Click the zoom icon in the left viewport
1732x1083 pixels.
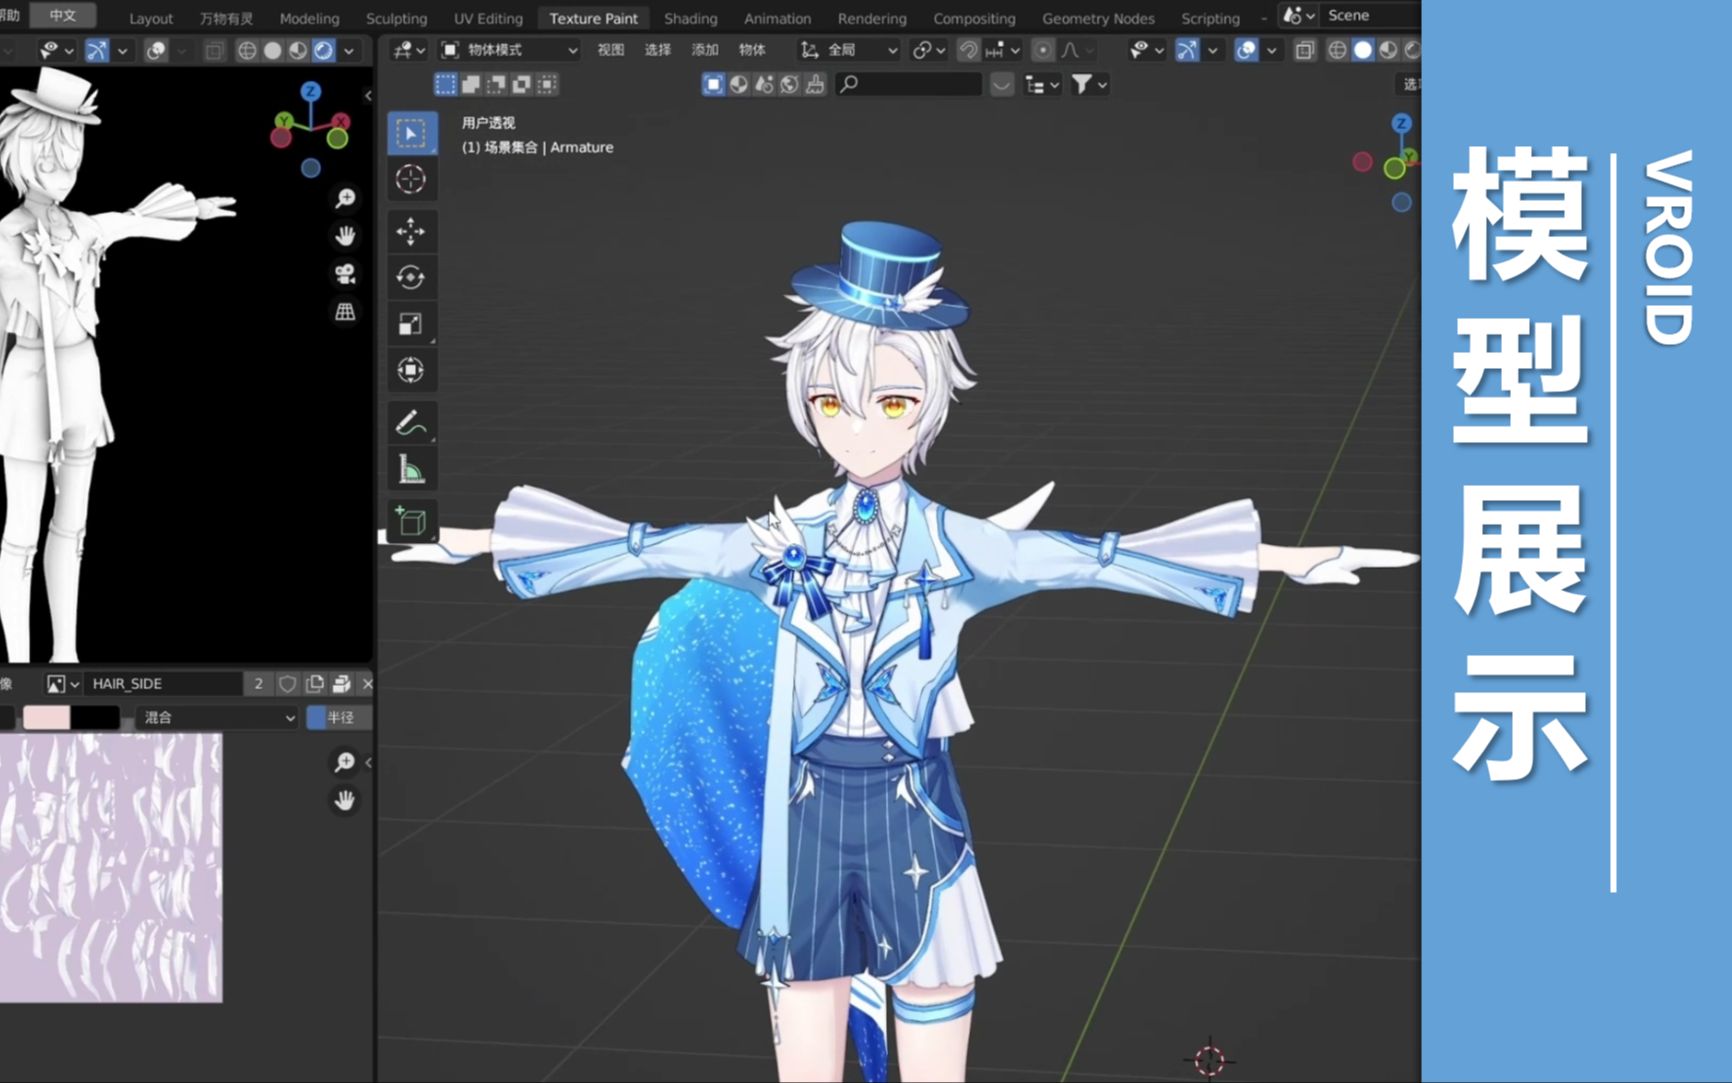pos(345,198)
